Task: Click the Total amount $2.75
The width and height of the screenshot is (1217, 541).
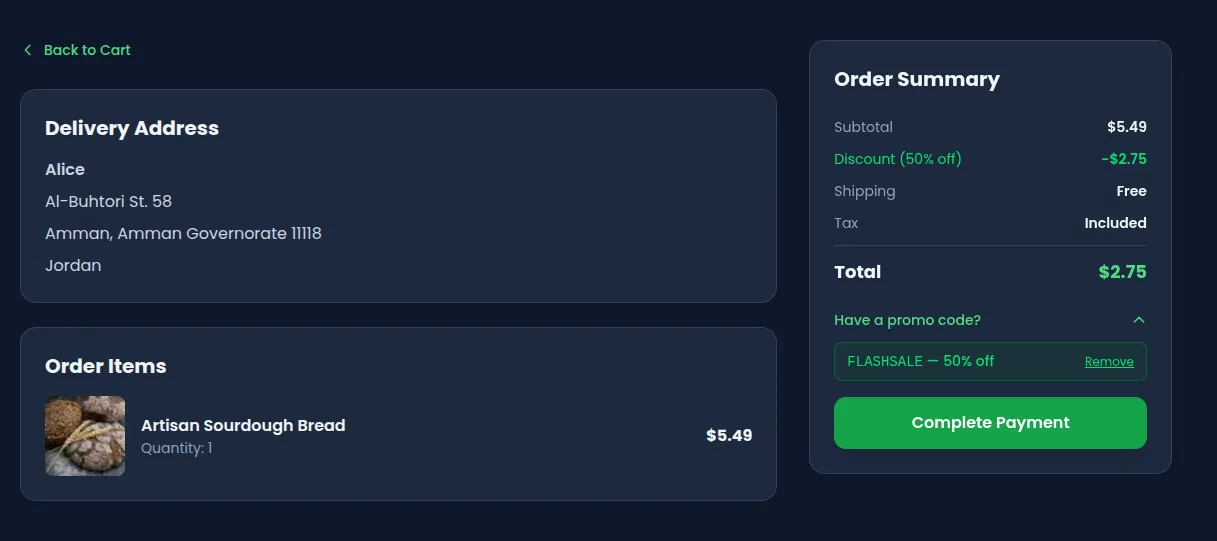Action: tap(1122, 272)
